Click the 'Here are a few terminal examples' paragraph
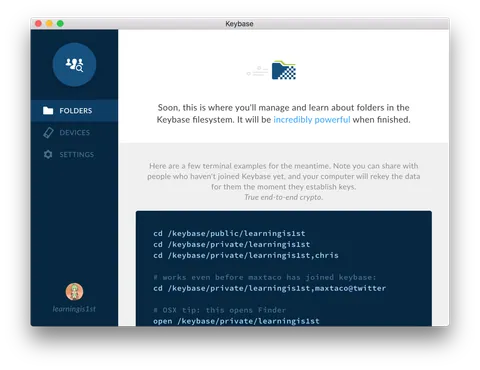Image resolution: width=480 pixels, height=370 pixels. coord(284,176)
